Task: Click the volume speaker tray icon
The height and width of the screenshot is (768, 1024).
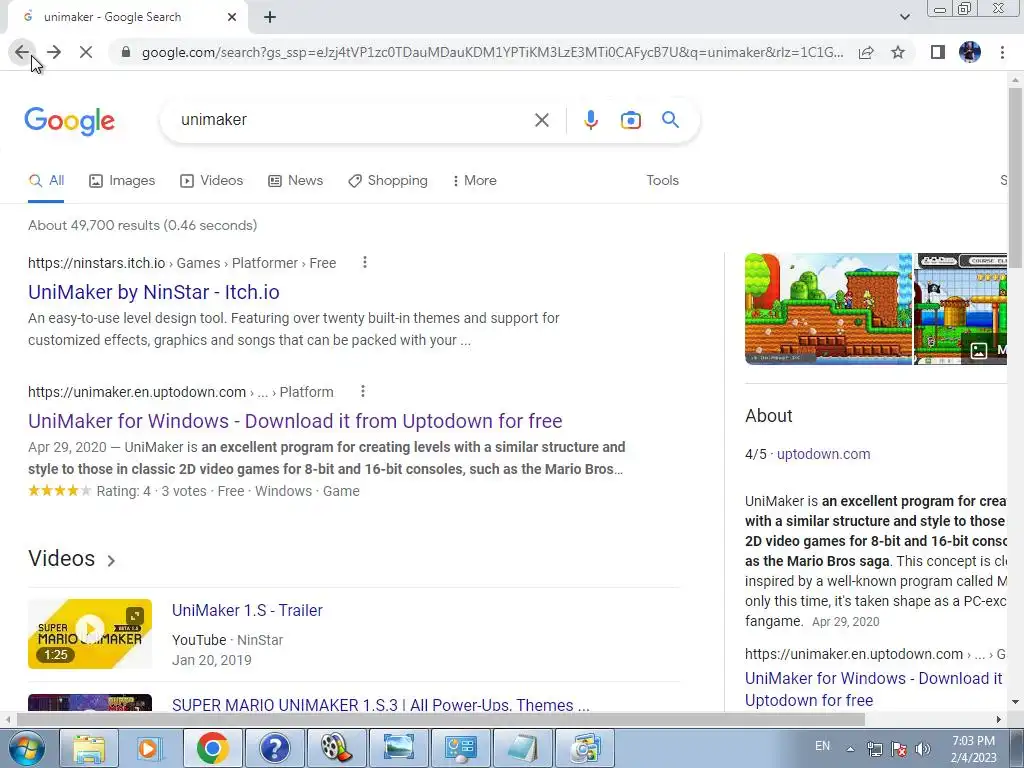Action: tap(923, 749)
